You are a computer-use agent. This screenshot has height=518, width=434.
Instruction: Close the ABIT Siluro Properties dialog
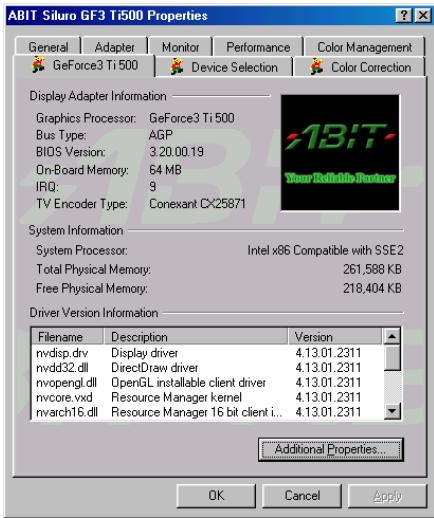coord(423,15)
